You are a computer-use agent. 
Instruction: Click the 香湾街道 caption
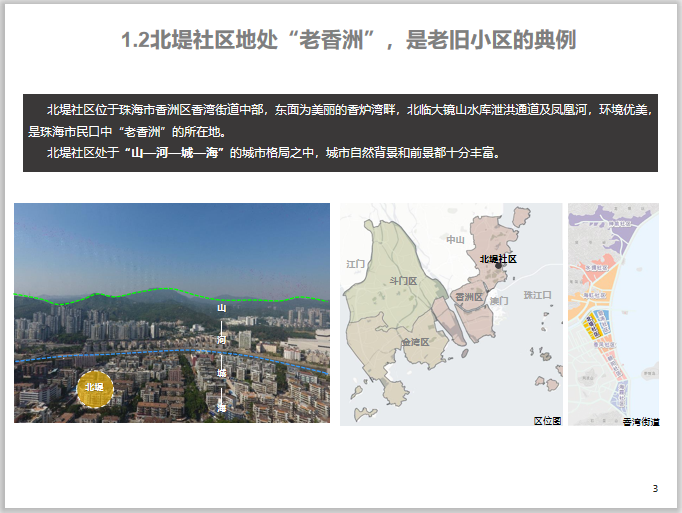(639, 422)
